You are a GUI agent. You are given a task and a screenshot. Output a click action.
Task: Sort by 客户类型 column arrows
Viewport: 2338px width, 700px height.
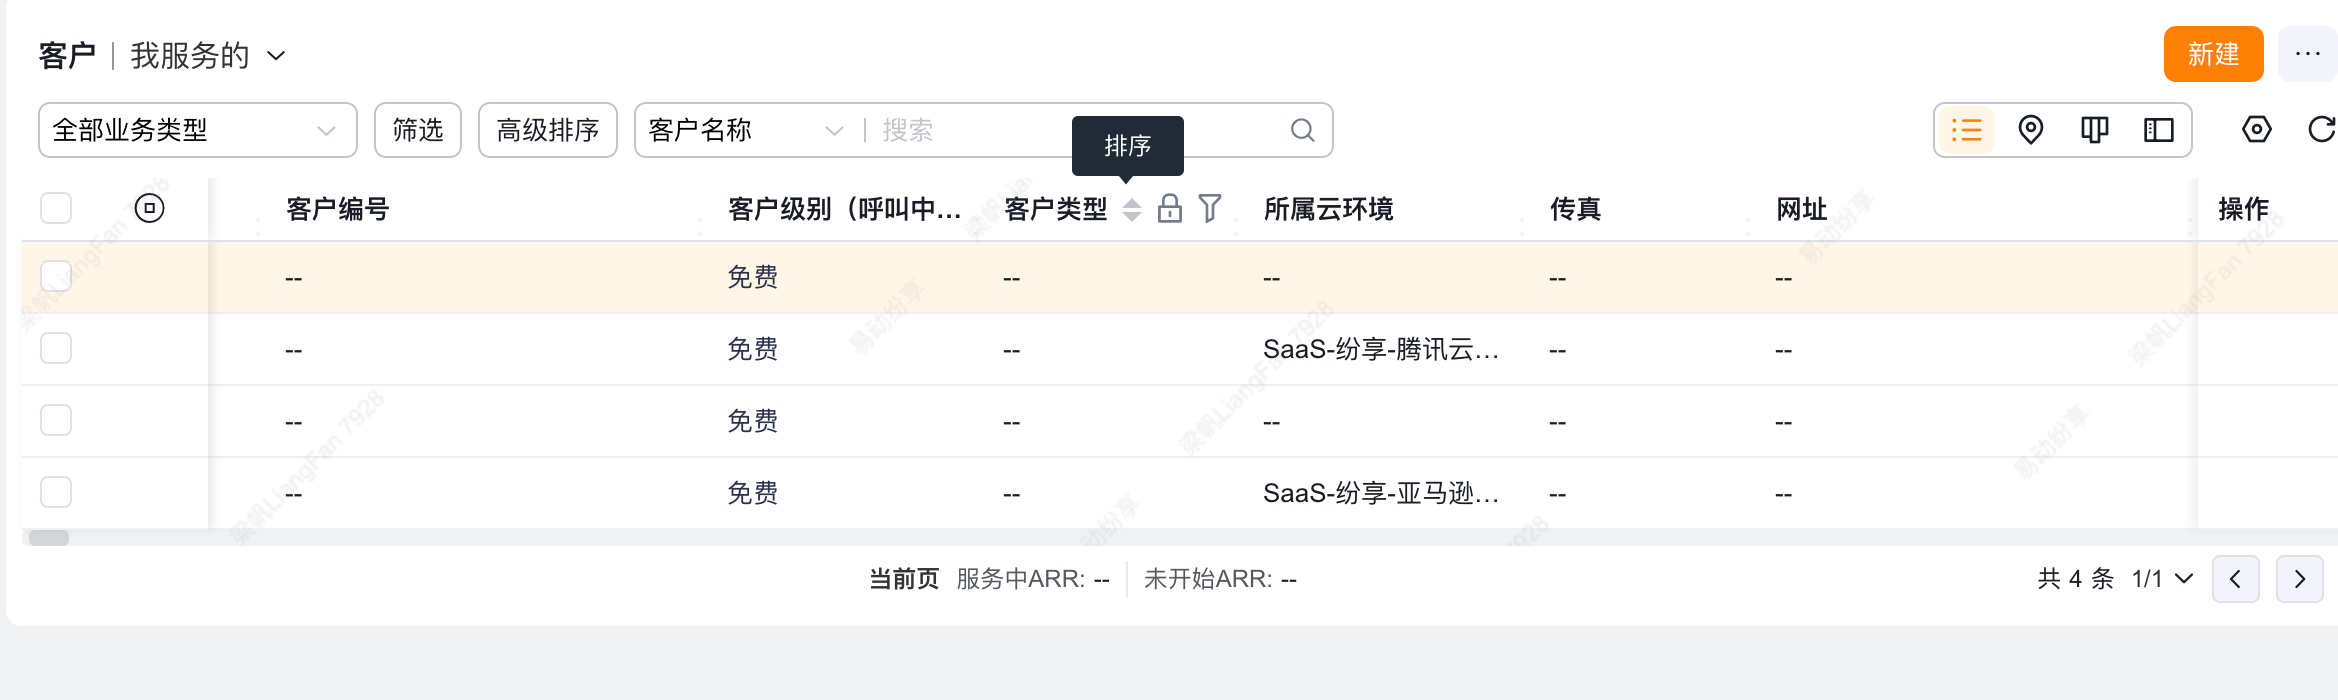click(1131, 208)
